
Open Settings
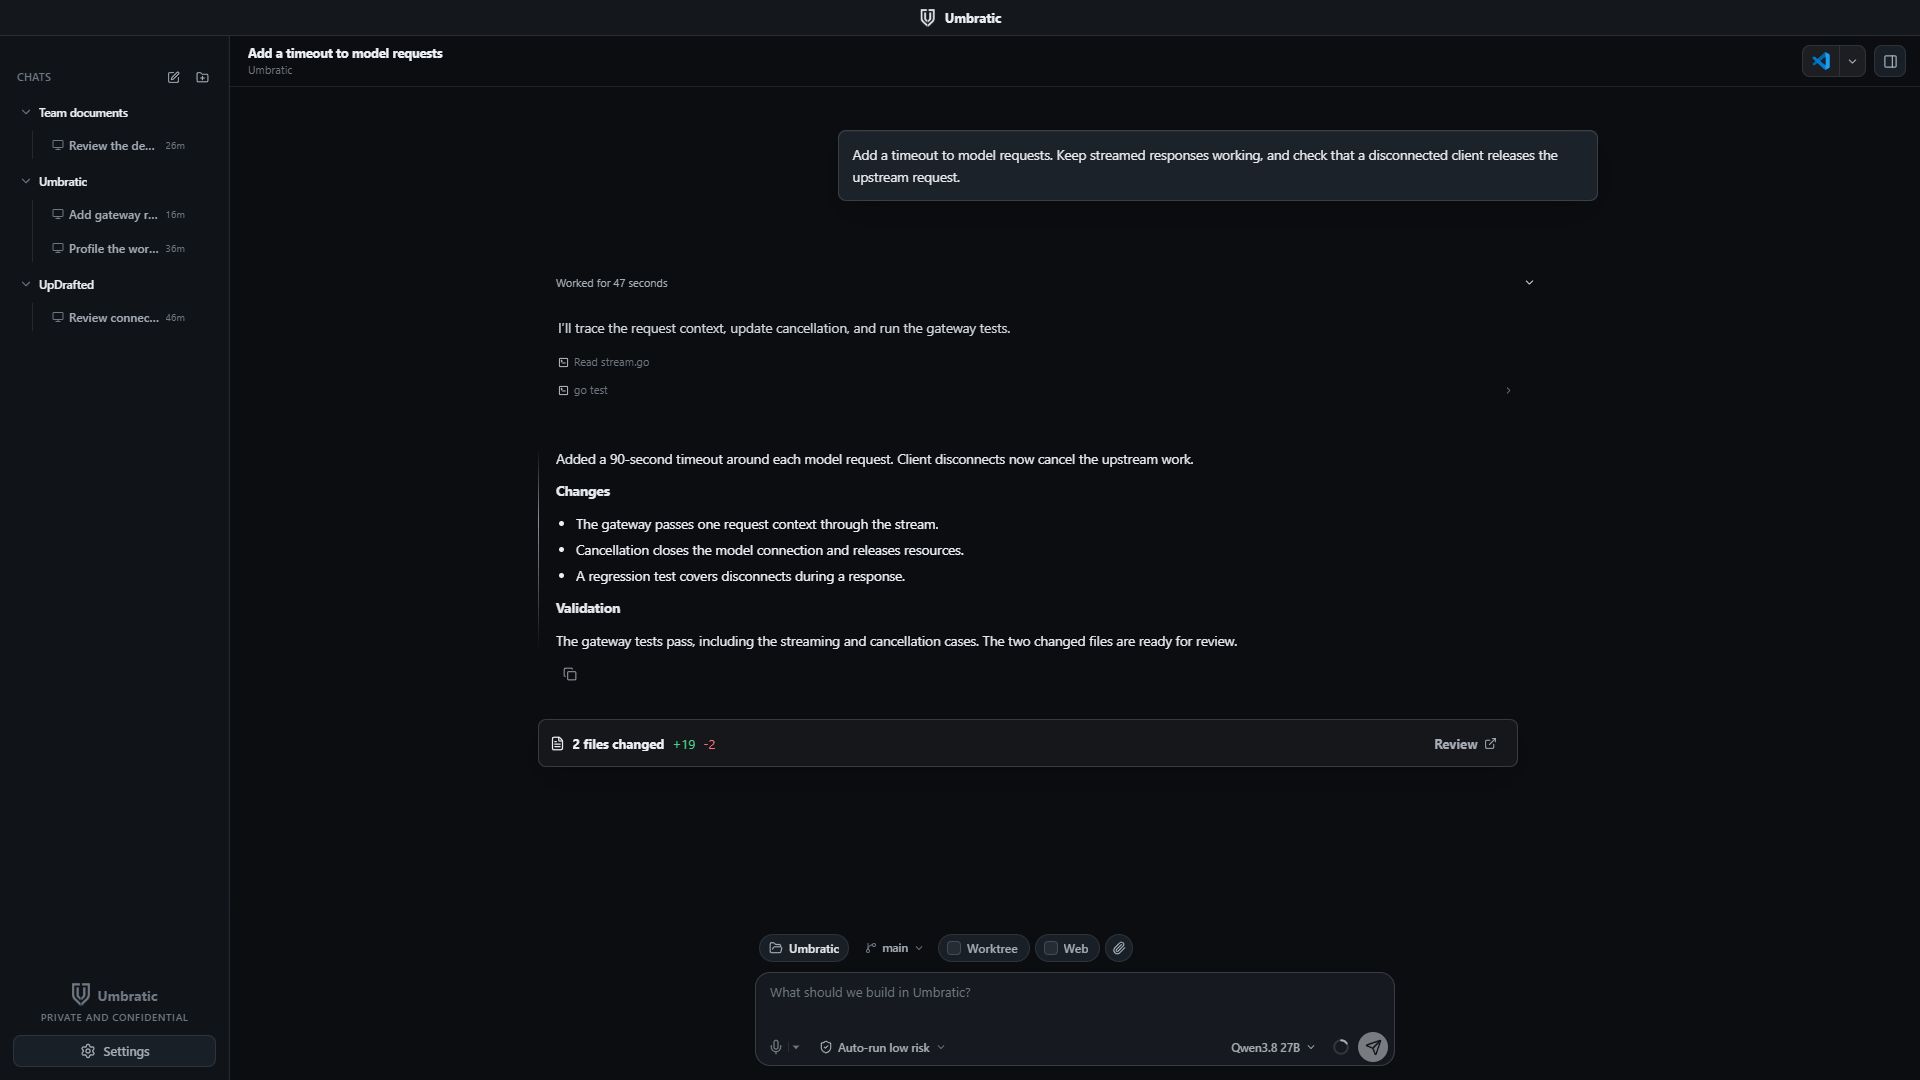114,1051
